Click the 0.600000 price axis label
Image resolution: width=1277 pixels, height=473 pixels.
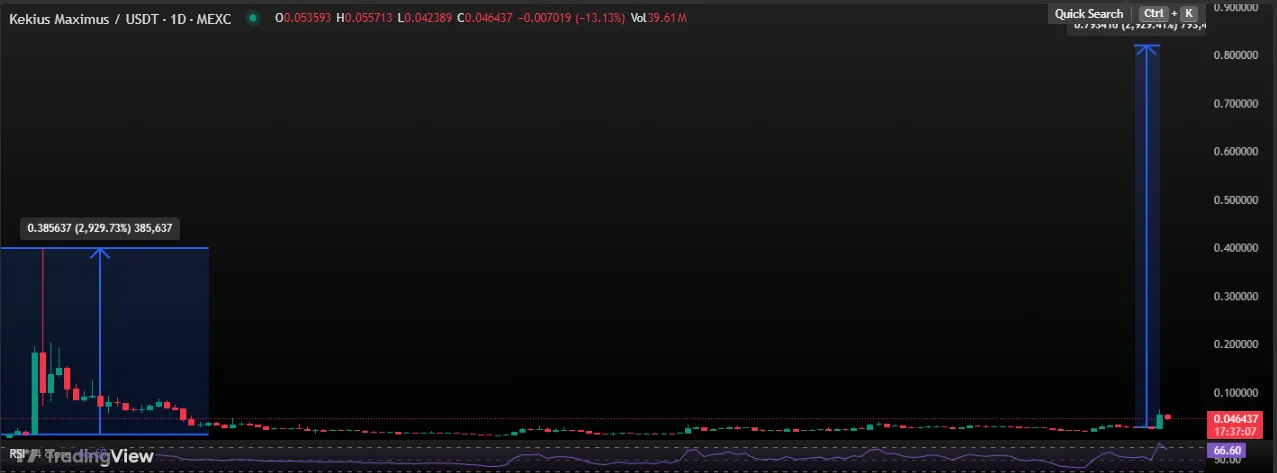[1237, 152]
